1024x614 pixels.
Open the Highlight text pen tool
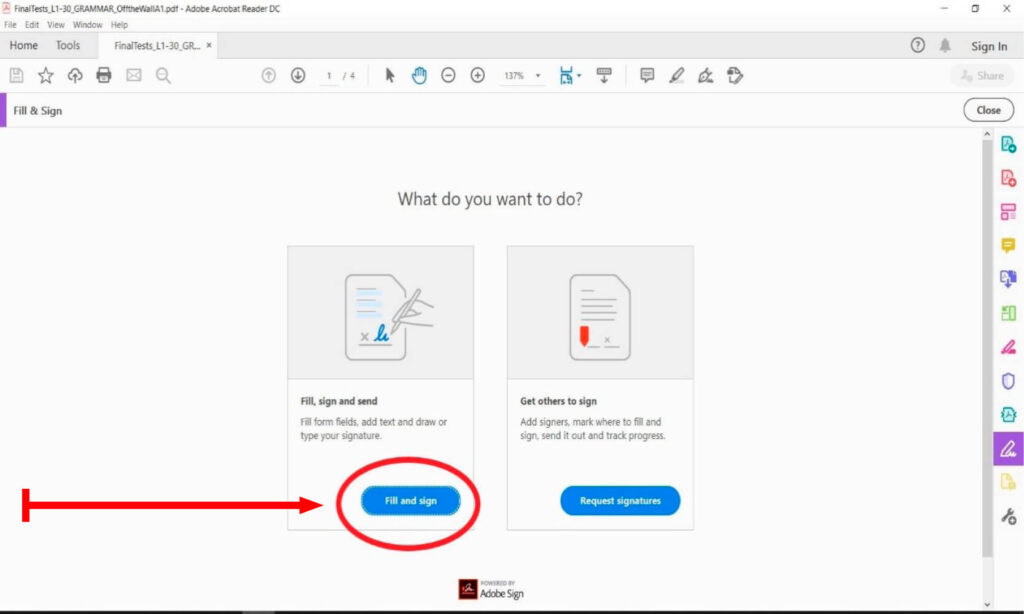click(677, 76)
